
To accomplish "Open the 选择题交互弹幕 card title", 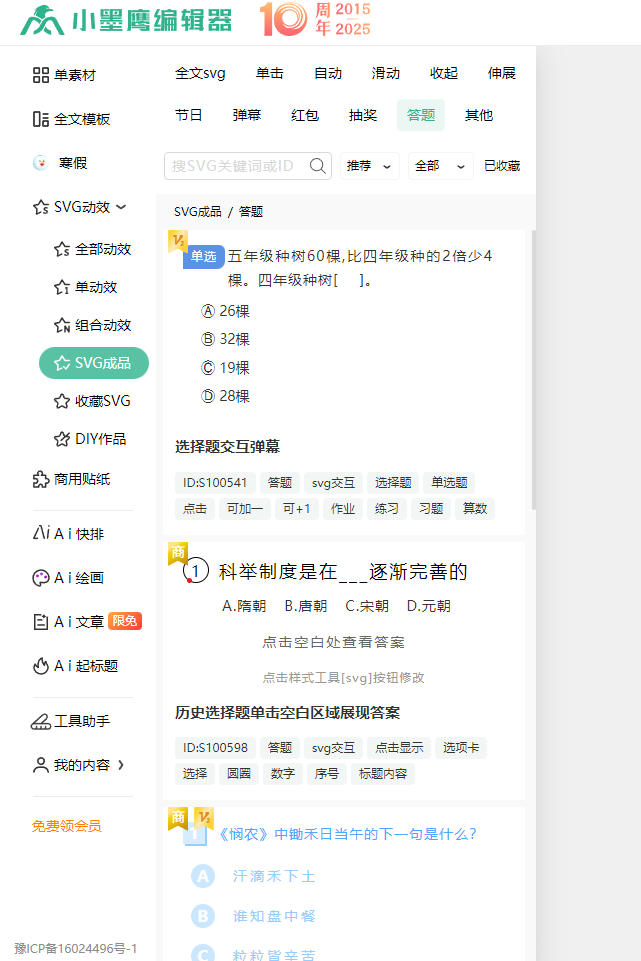I will (x=227, y=447).
